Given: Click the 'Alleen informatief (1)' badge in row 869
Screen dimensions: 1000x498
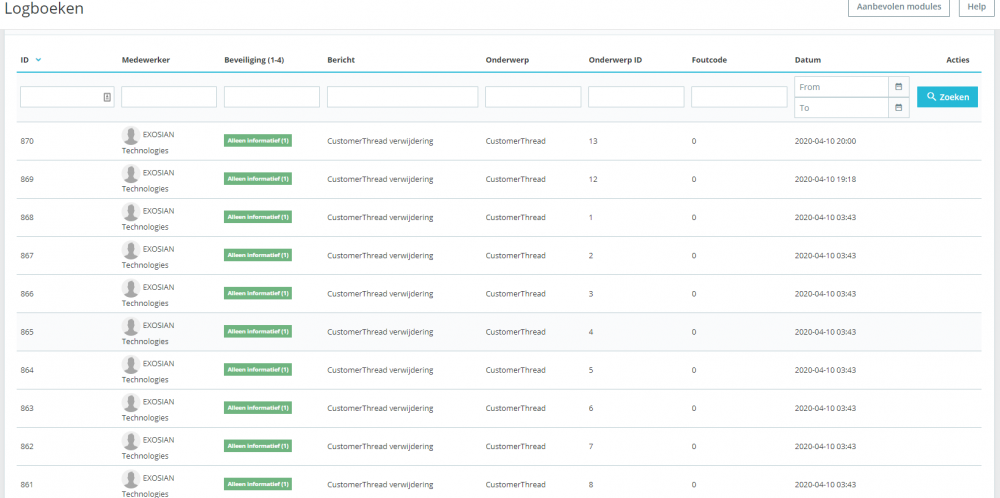Looking at the screenshot, I should [x=257, y=179].
